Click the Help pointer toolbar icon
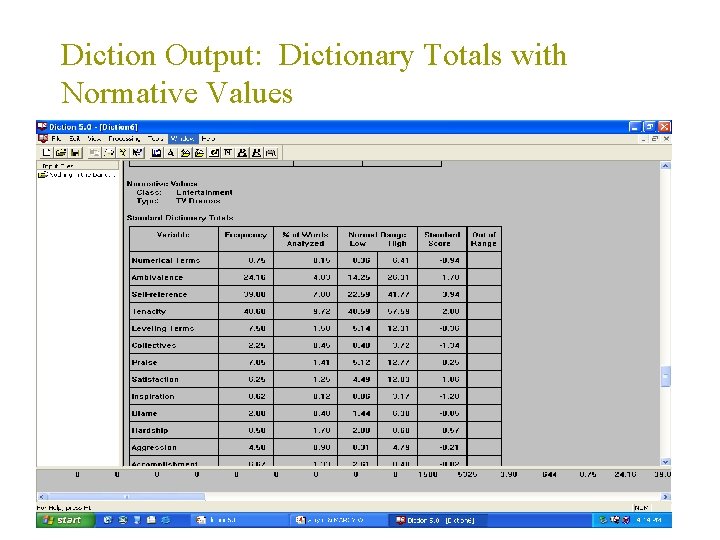 [x=137, y=153]
